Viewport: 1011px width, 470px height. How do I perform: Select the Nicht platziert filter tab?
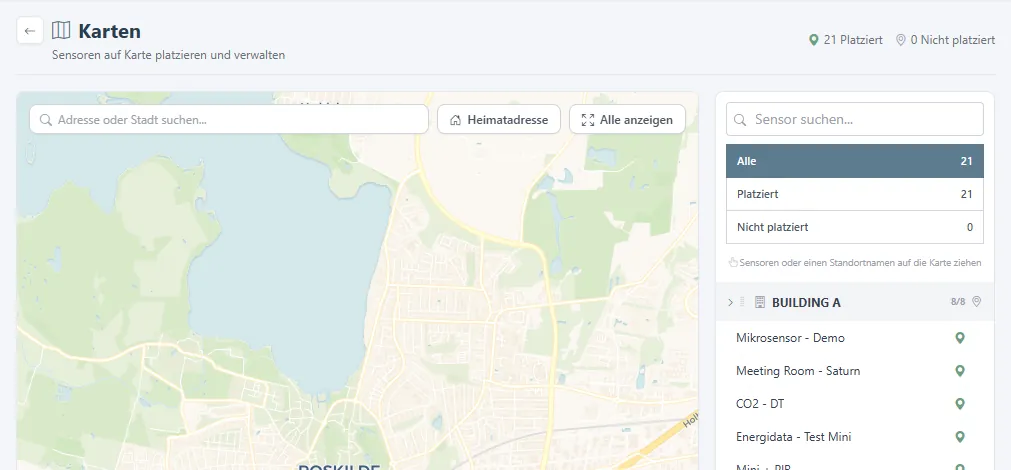click(x=855, y=227)
